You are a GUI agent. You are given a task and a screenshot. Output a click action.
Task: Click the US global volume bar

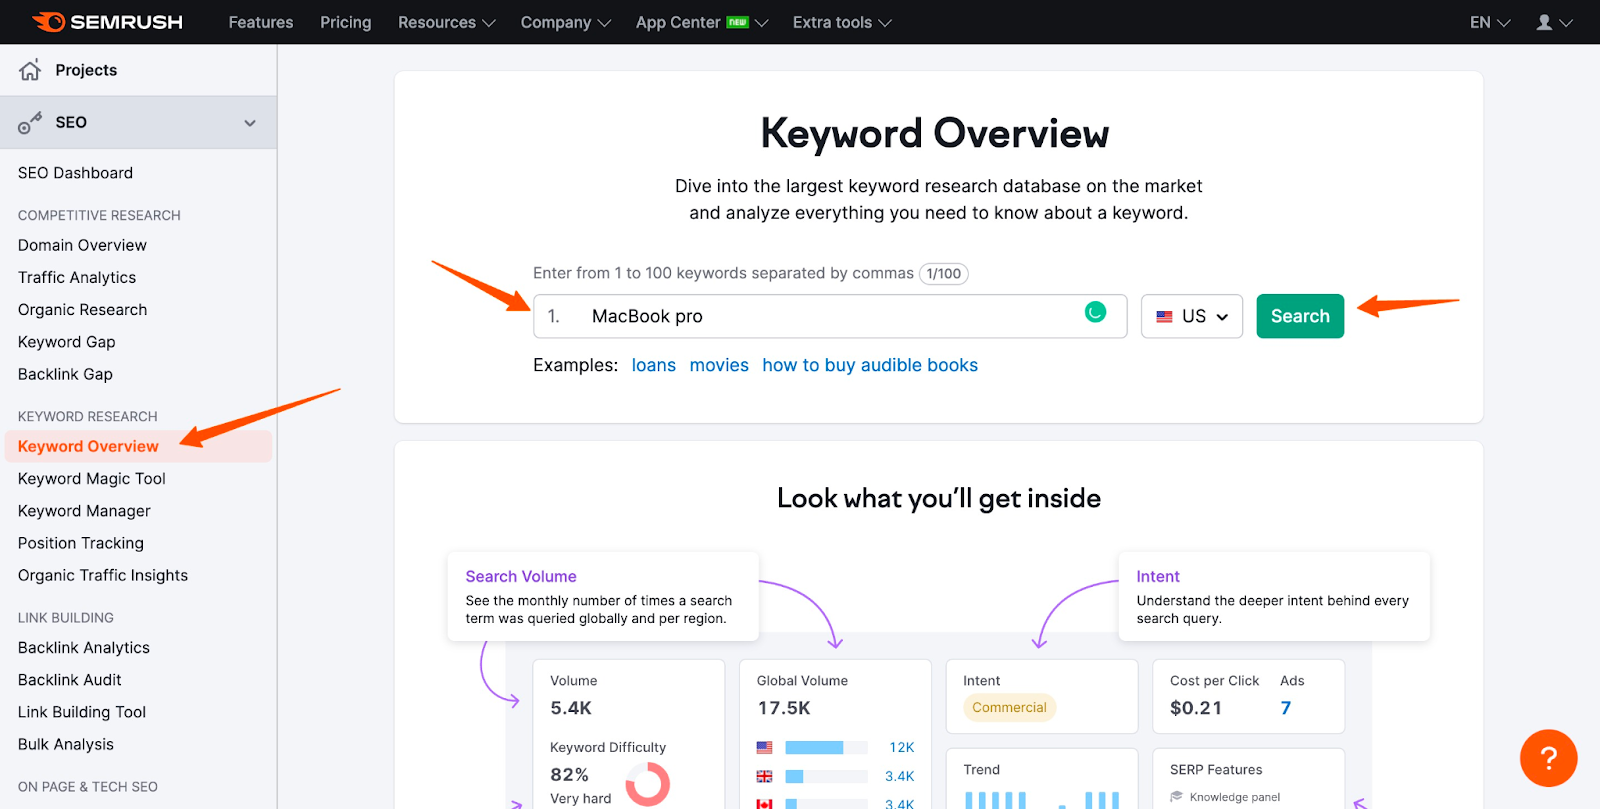point(826,747)
